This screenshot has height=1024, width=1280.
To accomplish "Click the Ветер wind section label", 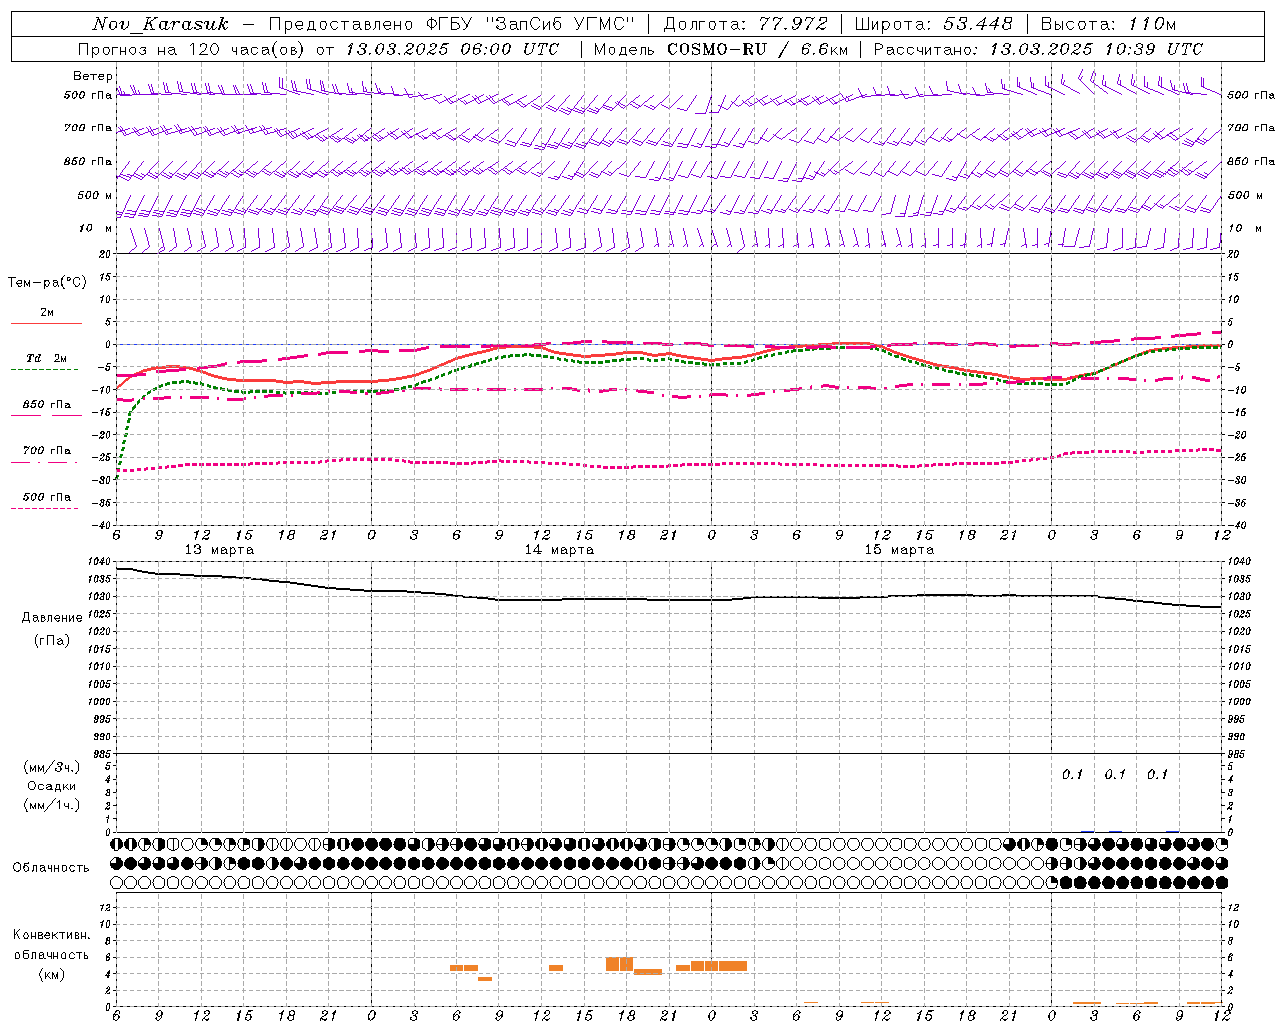I will [92, 76].
